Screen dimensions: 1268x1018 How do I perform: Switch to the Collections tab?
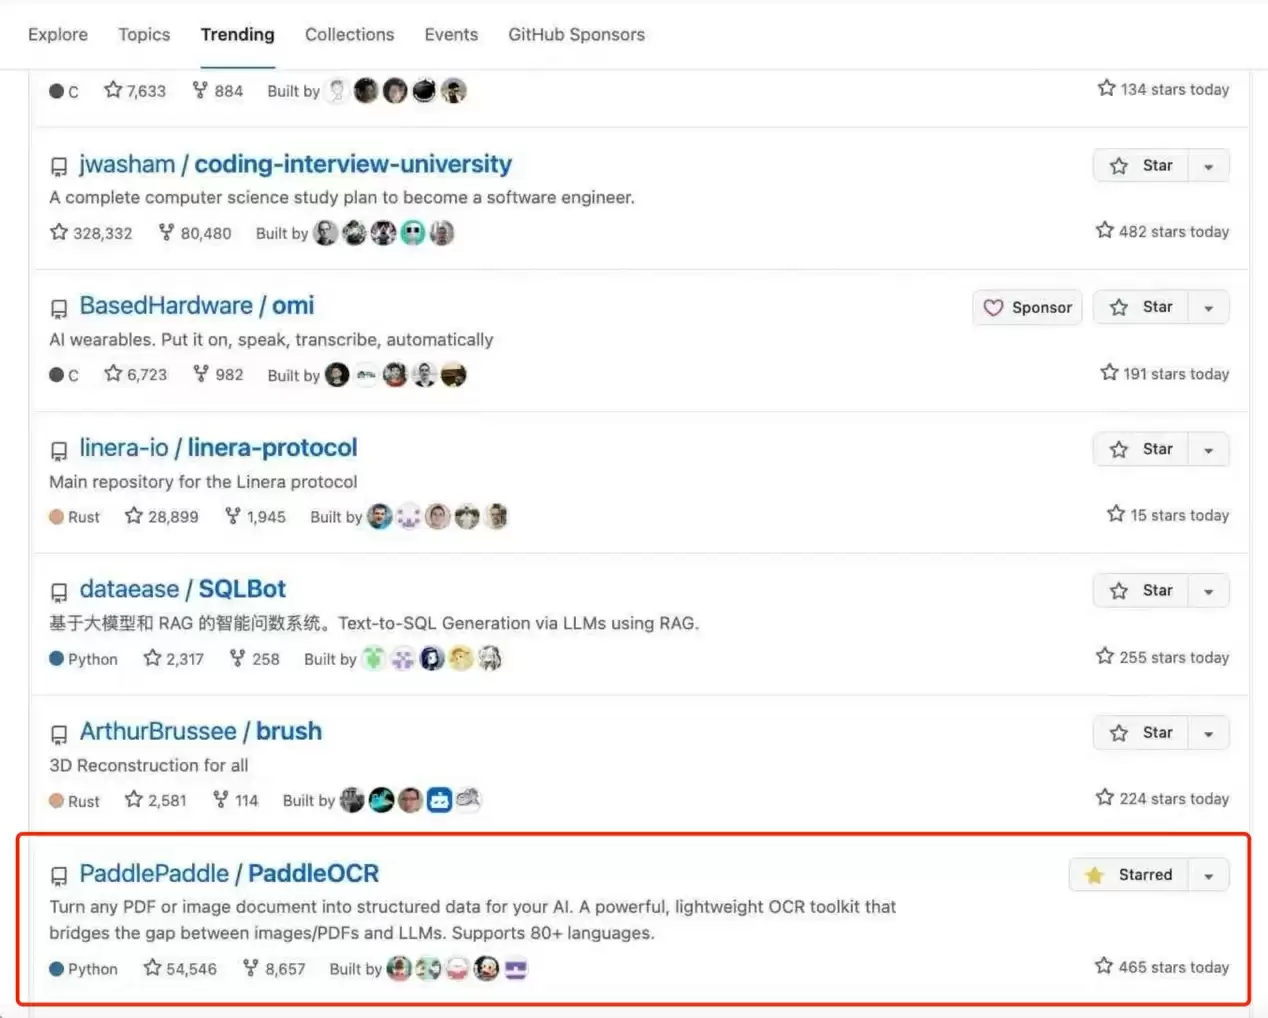(349, 34)
